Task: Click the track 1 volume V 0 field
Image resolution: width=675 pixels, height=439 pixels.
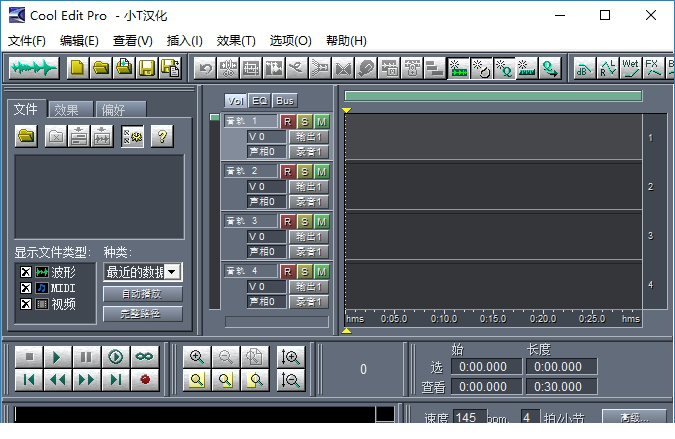Action: (266, 137)
